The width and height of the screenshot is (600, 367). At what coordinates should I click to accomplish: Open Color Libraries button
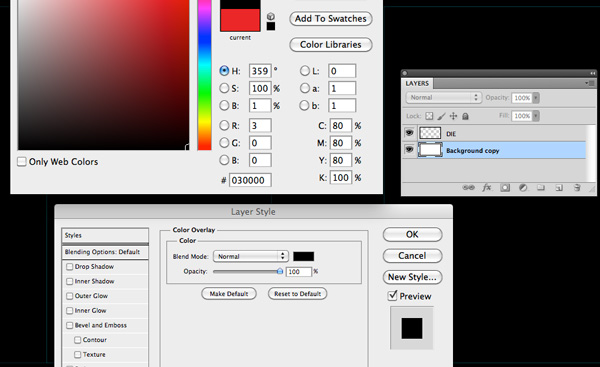pyautogui.click(x=331, y=44)
